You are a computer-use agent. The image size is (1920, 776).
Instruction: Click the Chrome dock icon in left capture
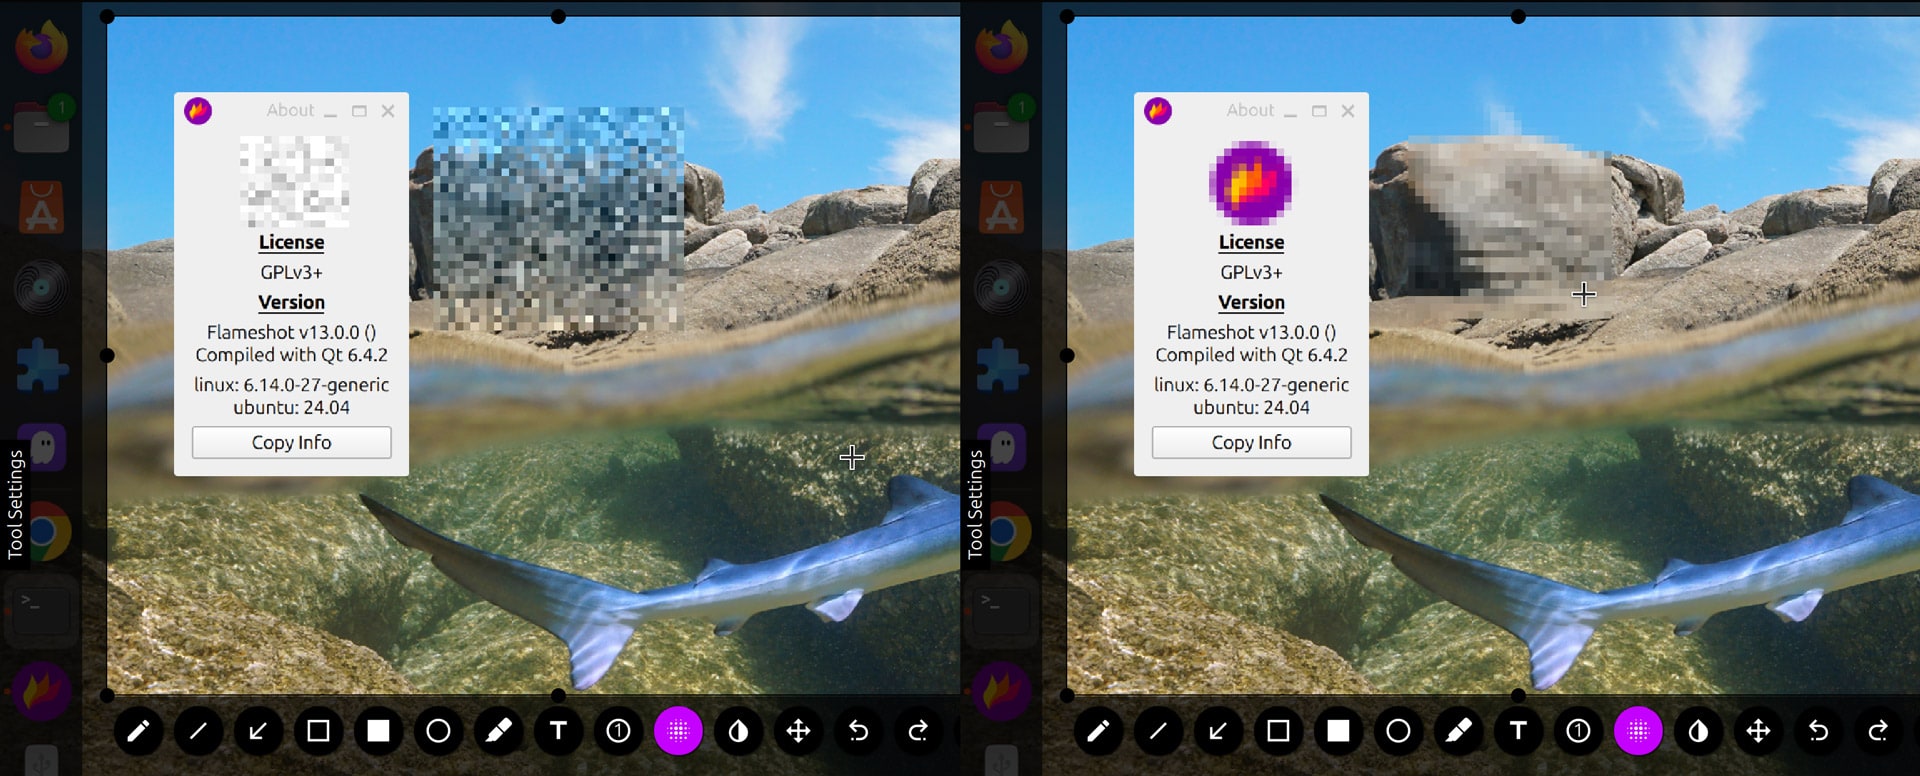click(47, 532)
